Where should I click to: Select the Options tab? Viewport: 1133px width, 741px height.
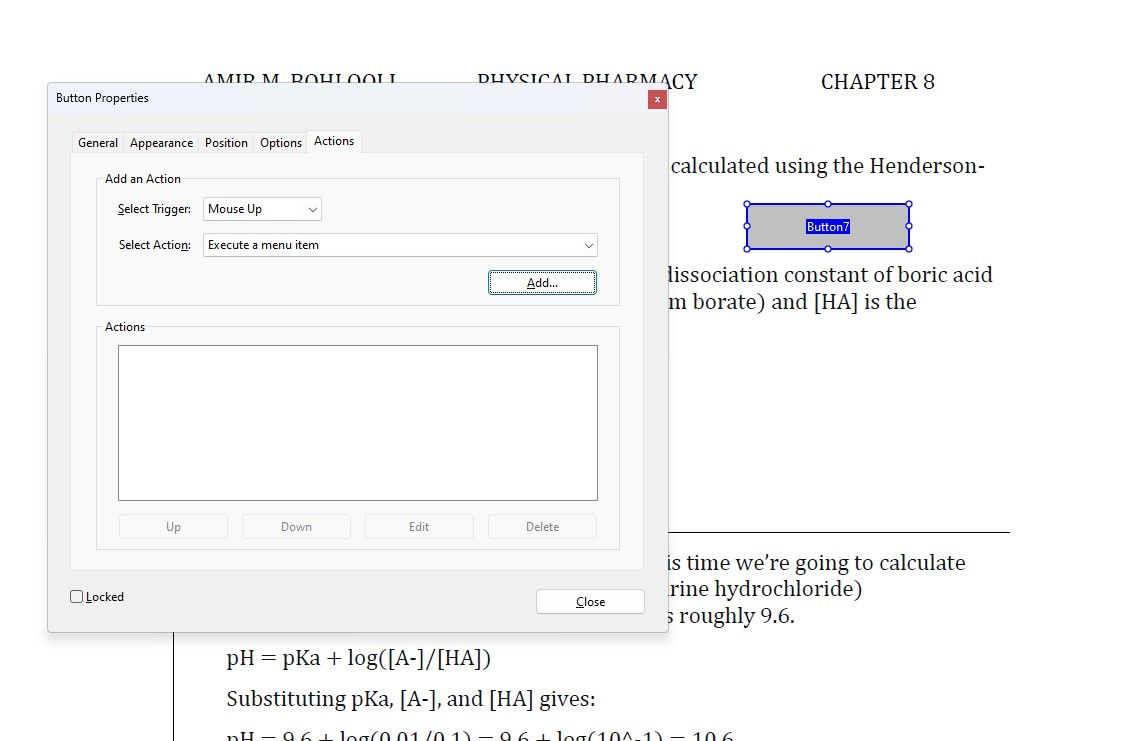coord(280,142)
